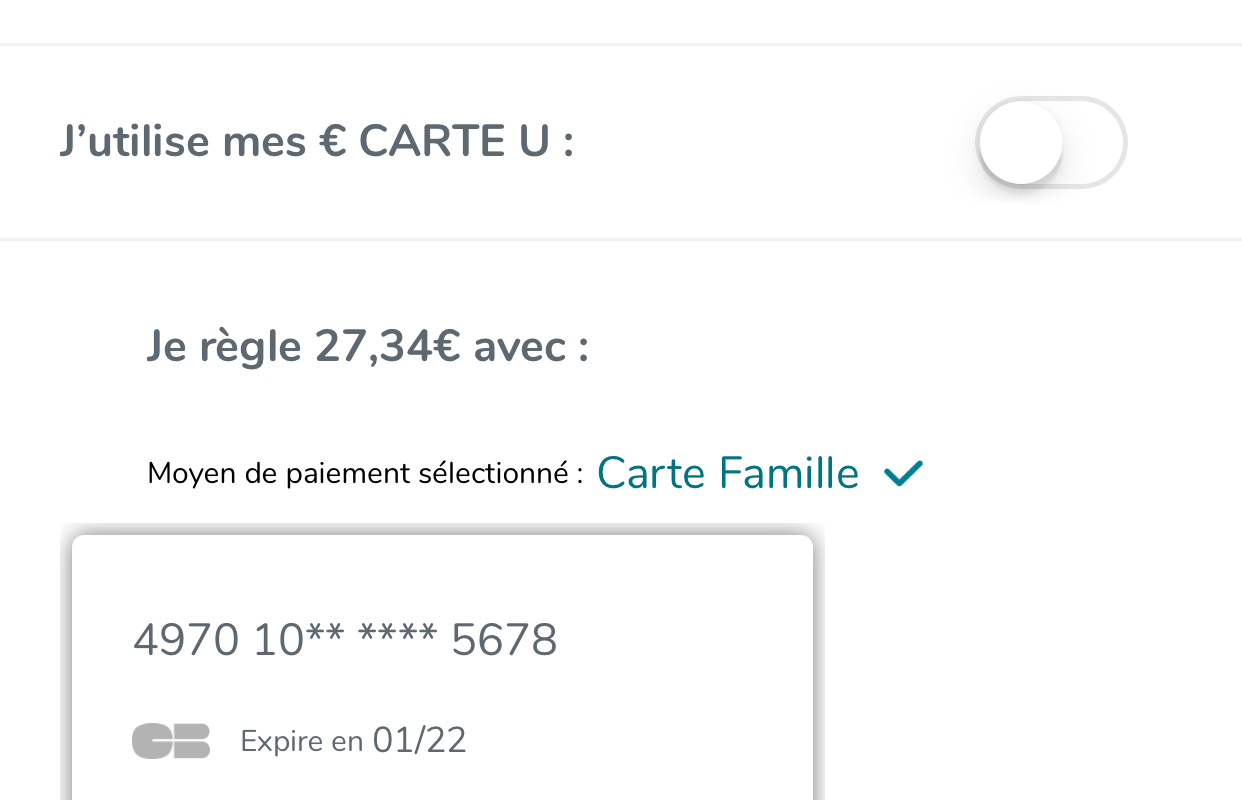Image resolution: width=1242 pixels, height=800 pixels.
Task: Click the 4970 prefix of card number
Action: coord(186,640)
